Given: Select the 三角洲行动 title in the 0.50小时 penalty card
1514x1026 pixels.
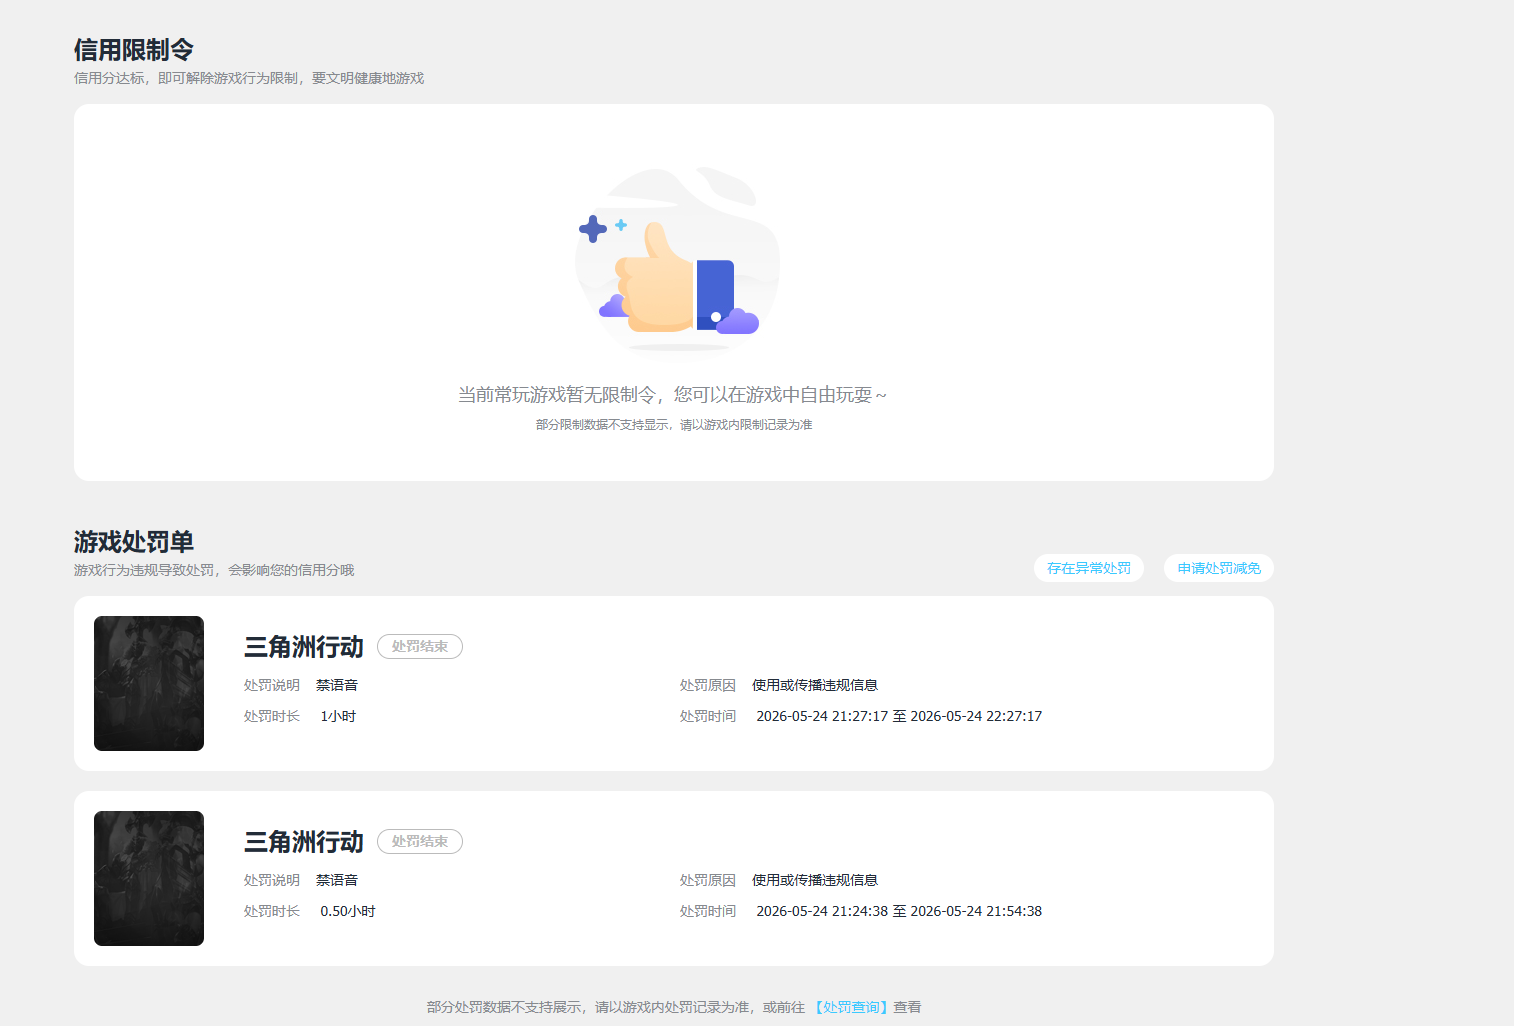Looking at the screenshot, I should coord(304,842).
